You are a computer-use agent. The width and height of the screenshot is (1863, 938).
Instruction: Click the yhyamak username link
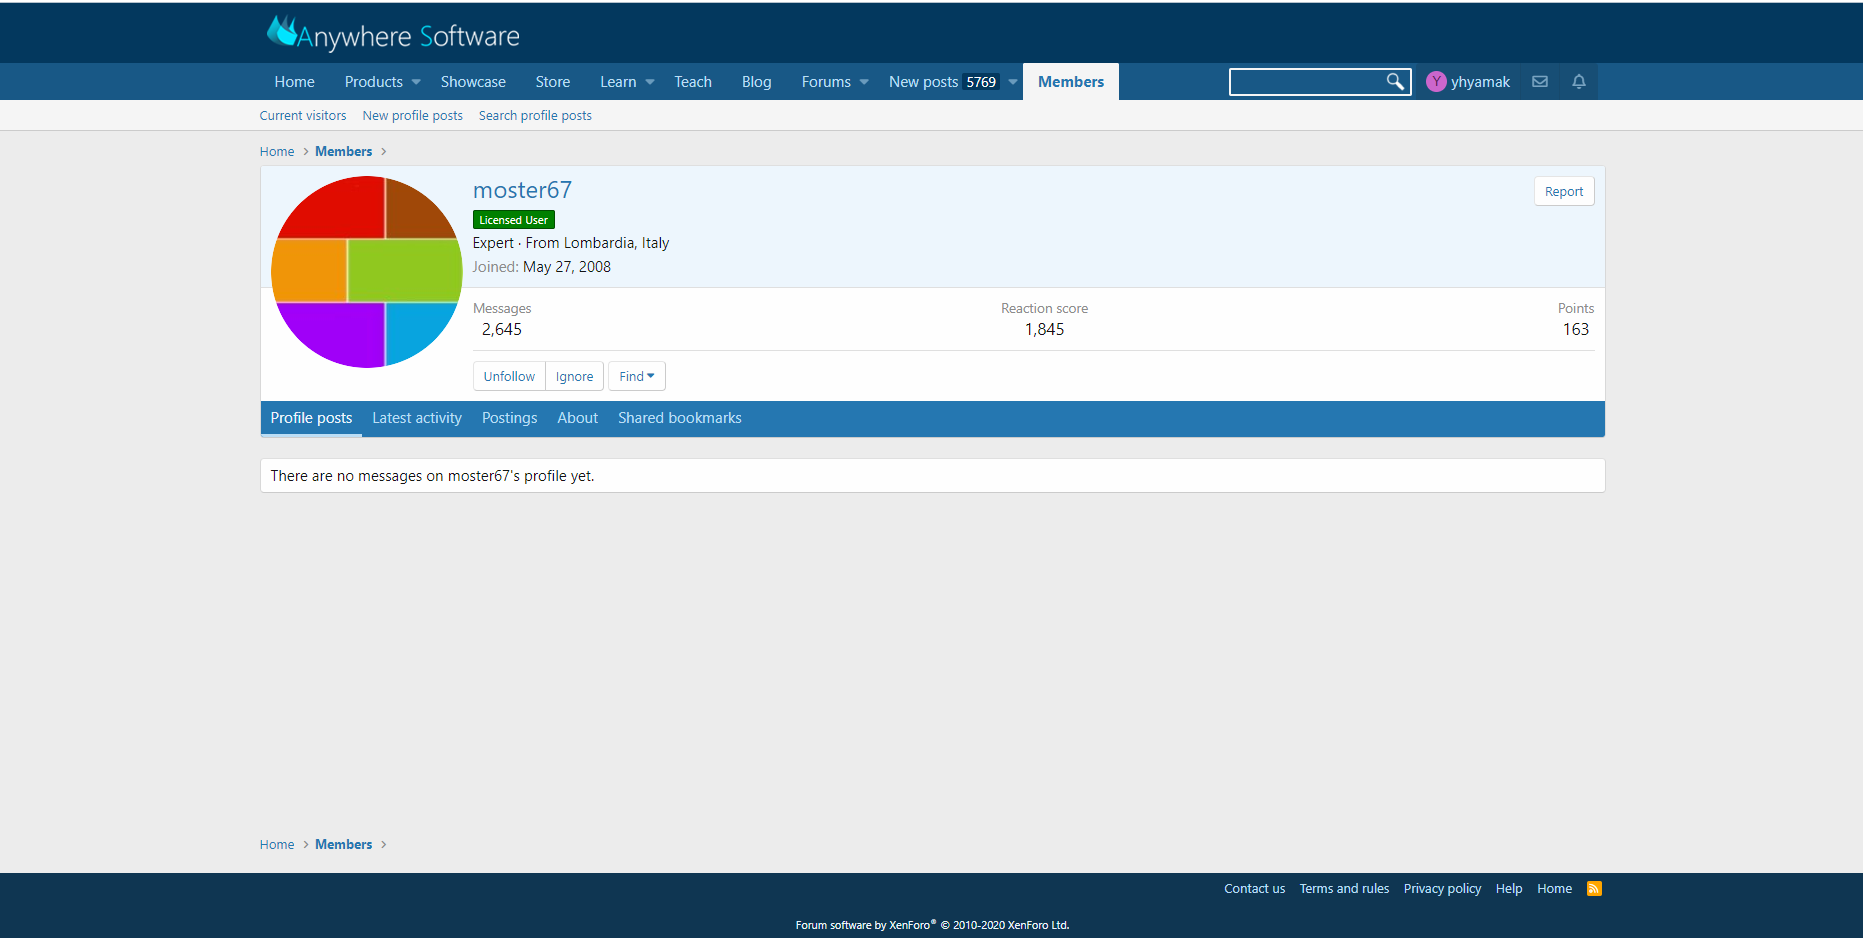click(1480, 82)
